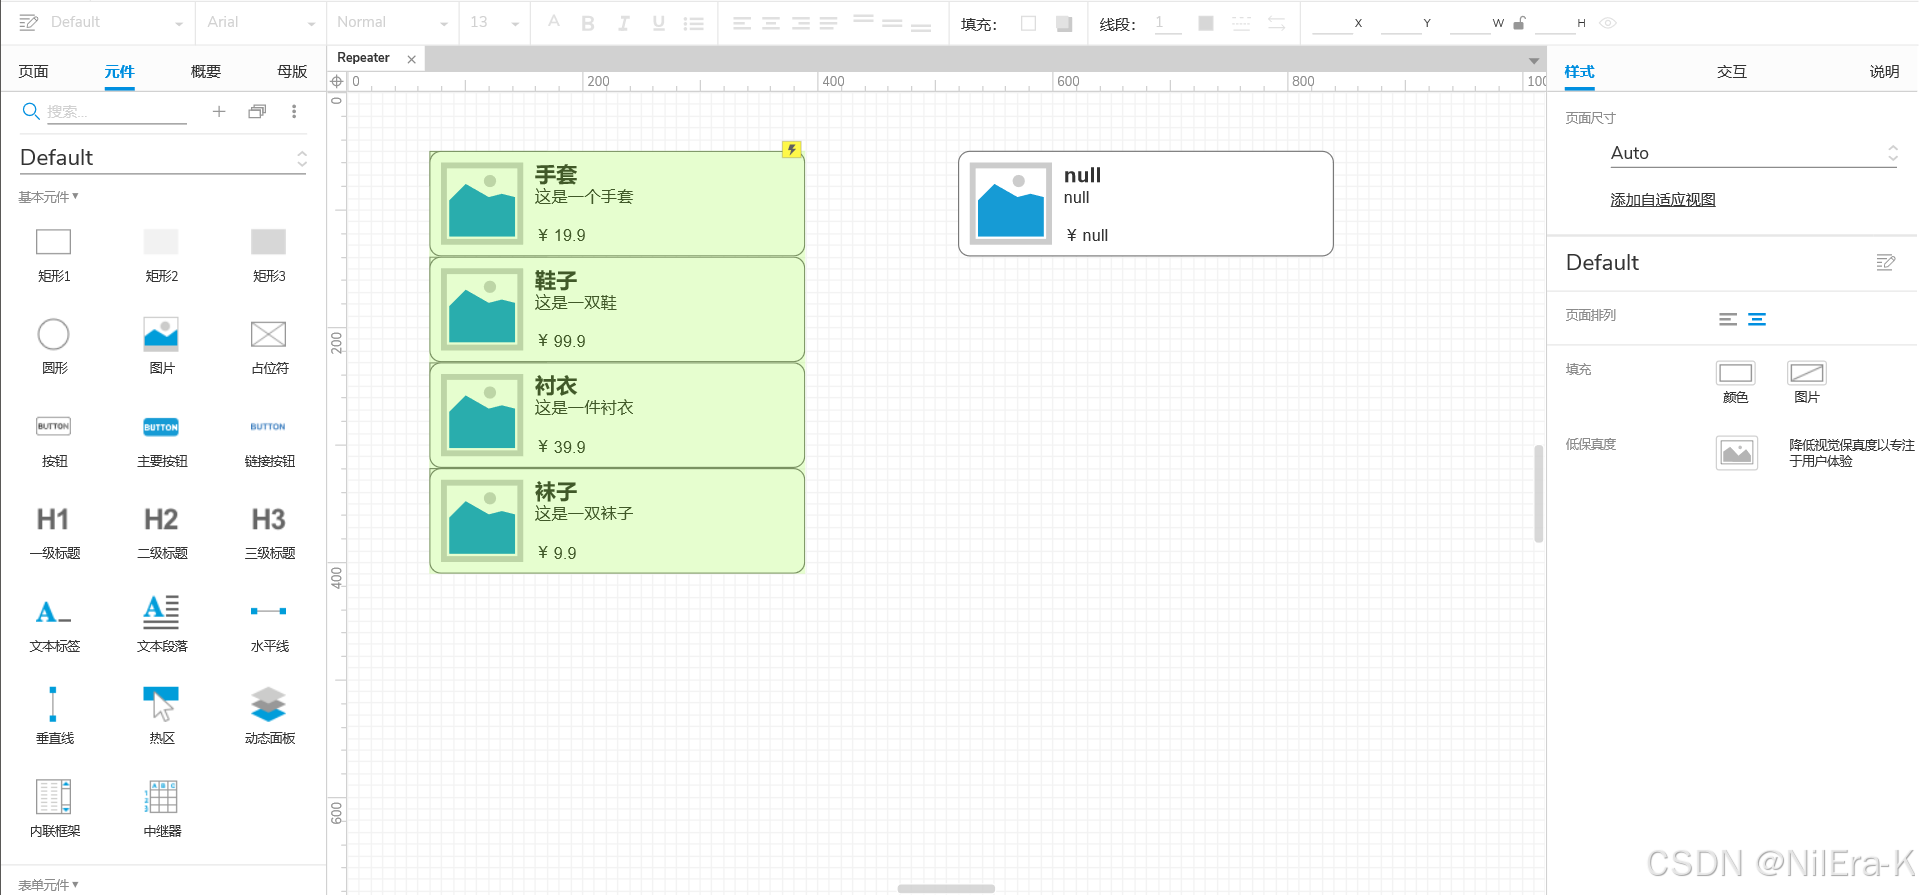Set page alignment to center

pyautogui.click(x=1757, y=319)
